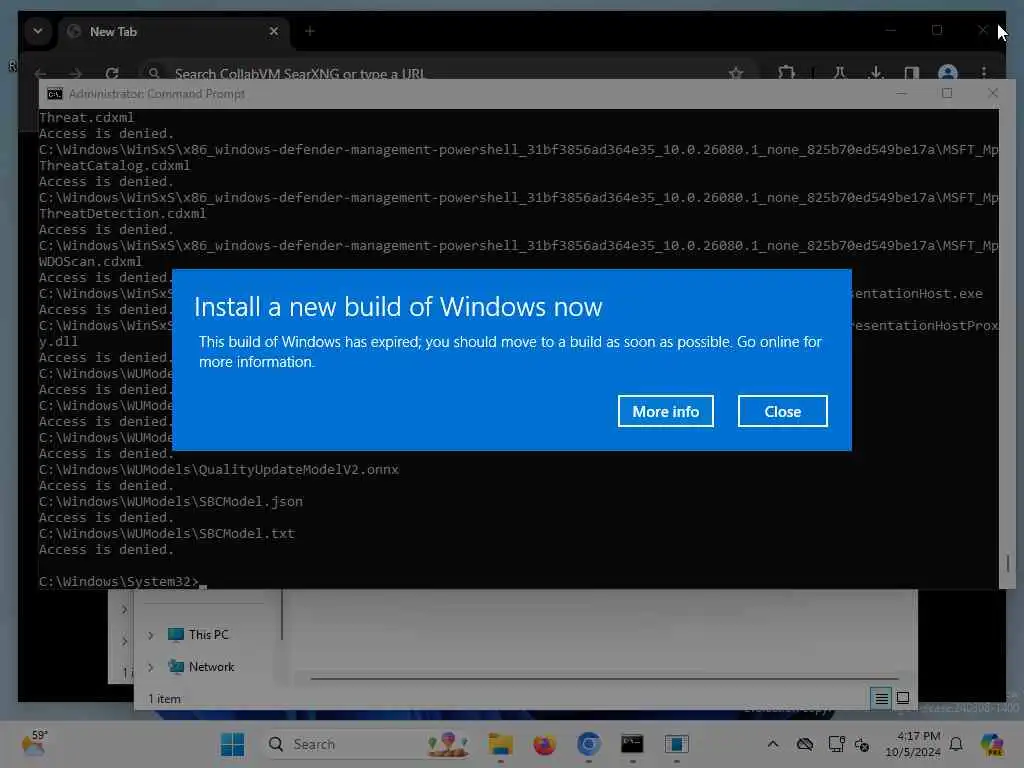
Task: Click the SBCModel.json path line
Action: pyautogui.click(x=170, y=502)
